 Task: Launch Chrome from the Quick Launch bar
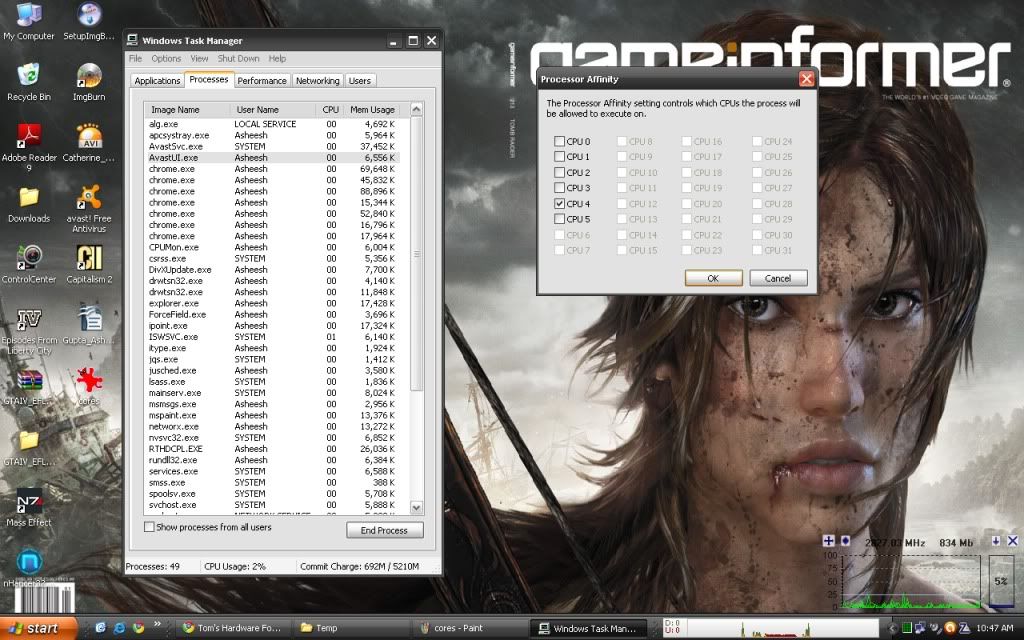138,628
